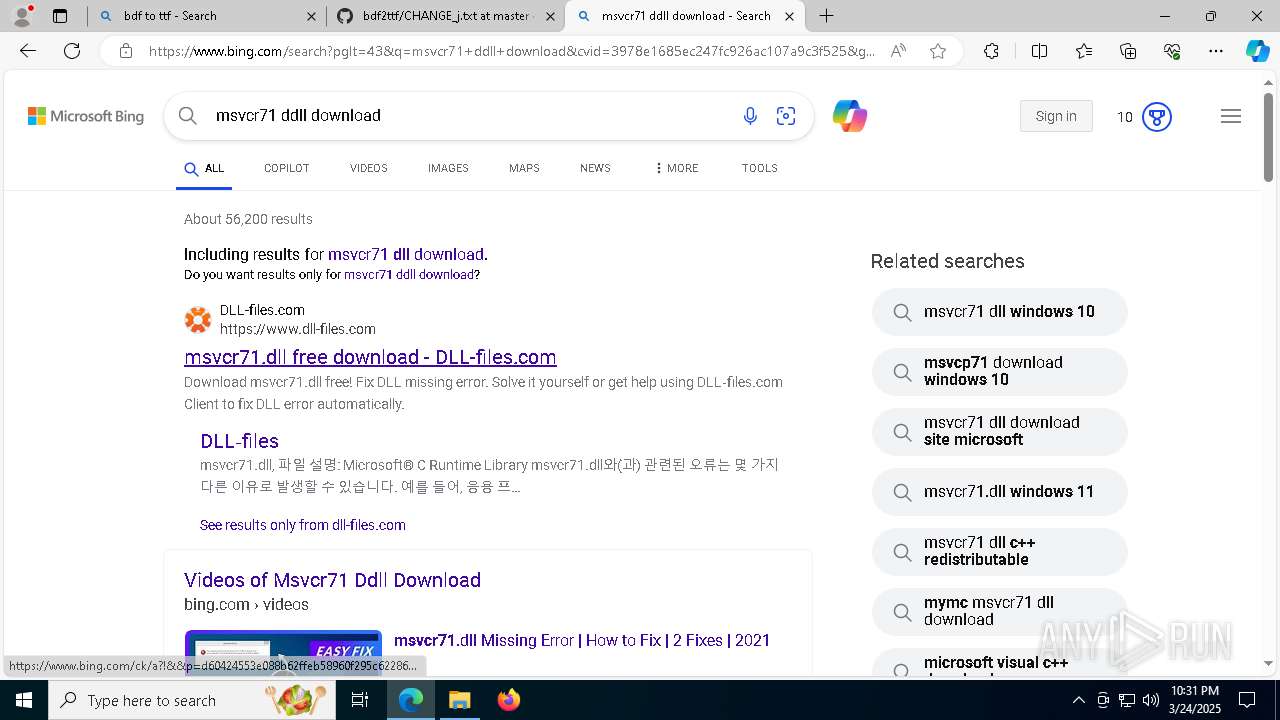The height and width of the screenshot is (720, 1280).
Task: Switch to NEWS search tab
Action: coord(595,168)
